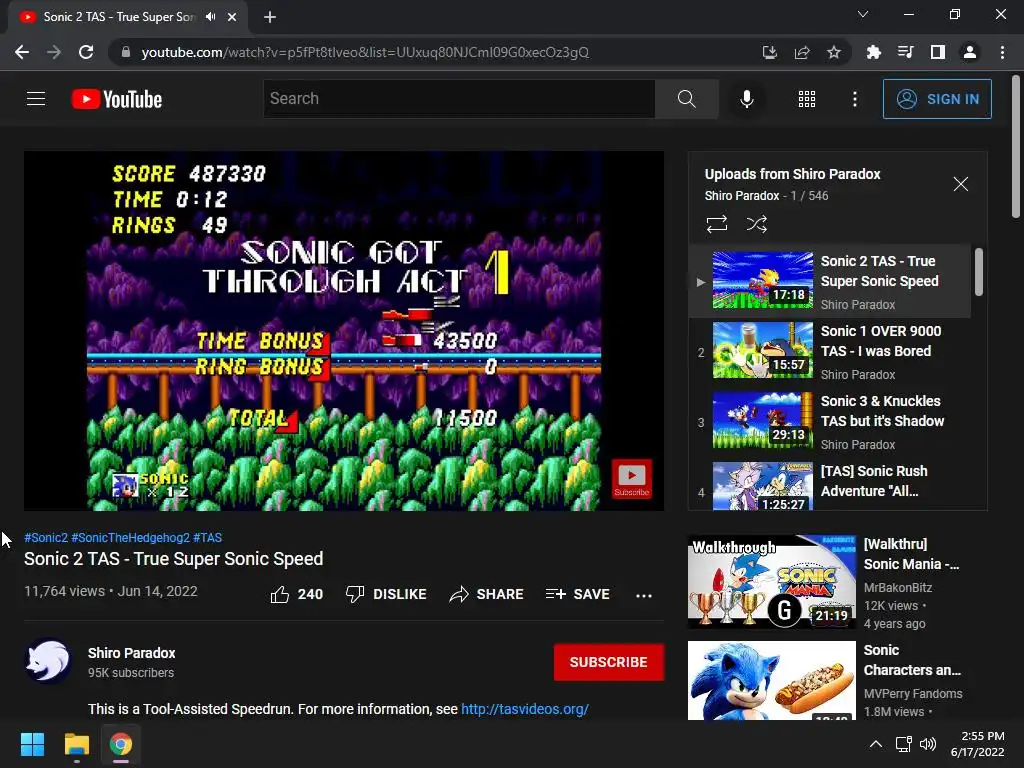This screenshot has width=1024, height=768.
Task: Click the #Sonic2 hashtag
Action: coord(46,537)
